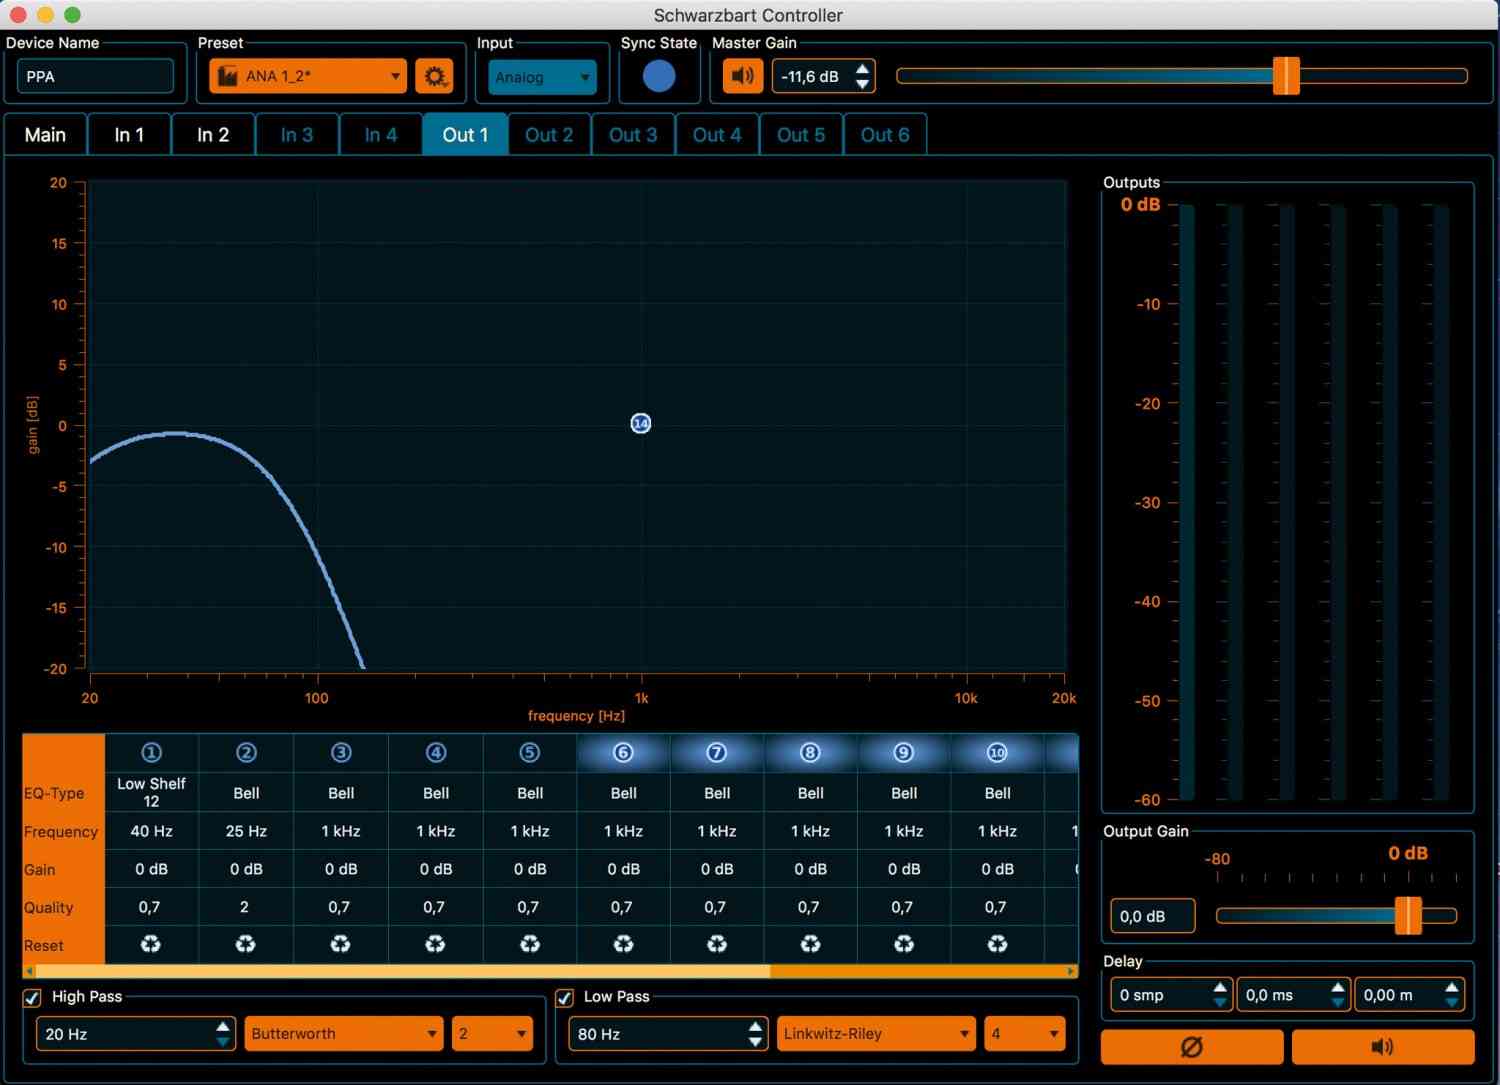Toggle the Low Pass checkbox
Image resolution: width=1500 pixels, height=1085 pixels.
click(564, 998)
